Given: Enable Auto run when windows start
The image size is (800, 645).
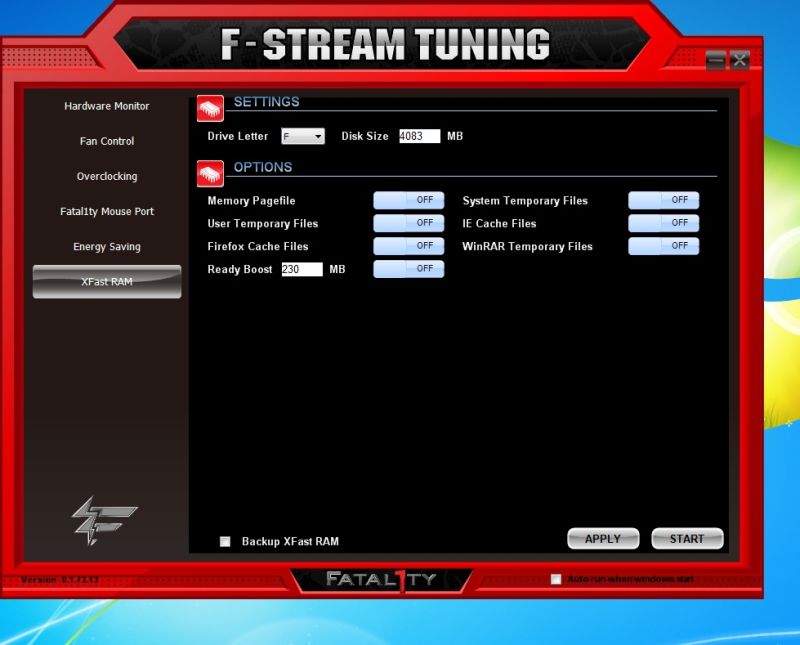Looking at the screenshot, I should pyautogui.click(x=556, y=579).
